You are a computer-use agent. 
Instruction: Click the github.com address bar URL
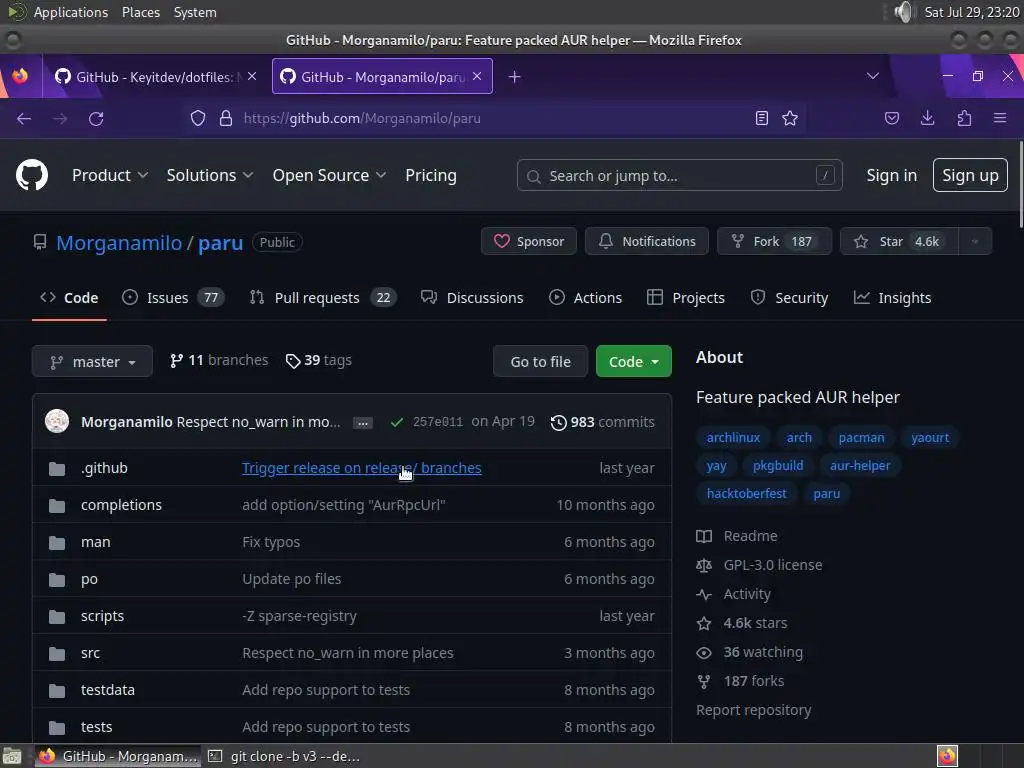pyautogui.click(x=362, y=118)
